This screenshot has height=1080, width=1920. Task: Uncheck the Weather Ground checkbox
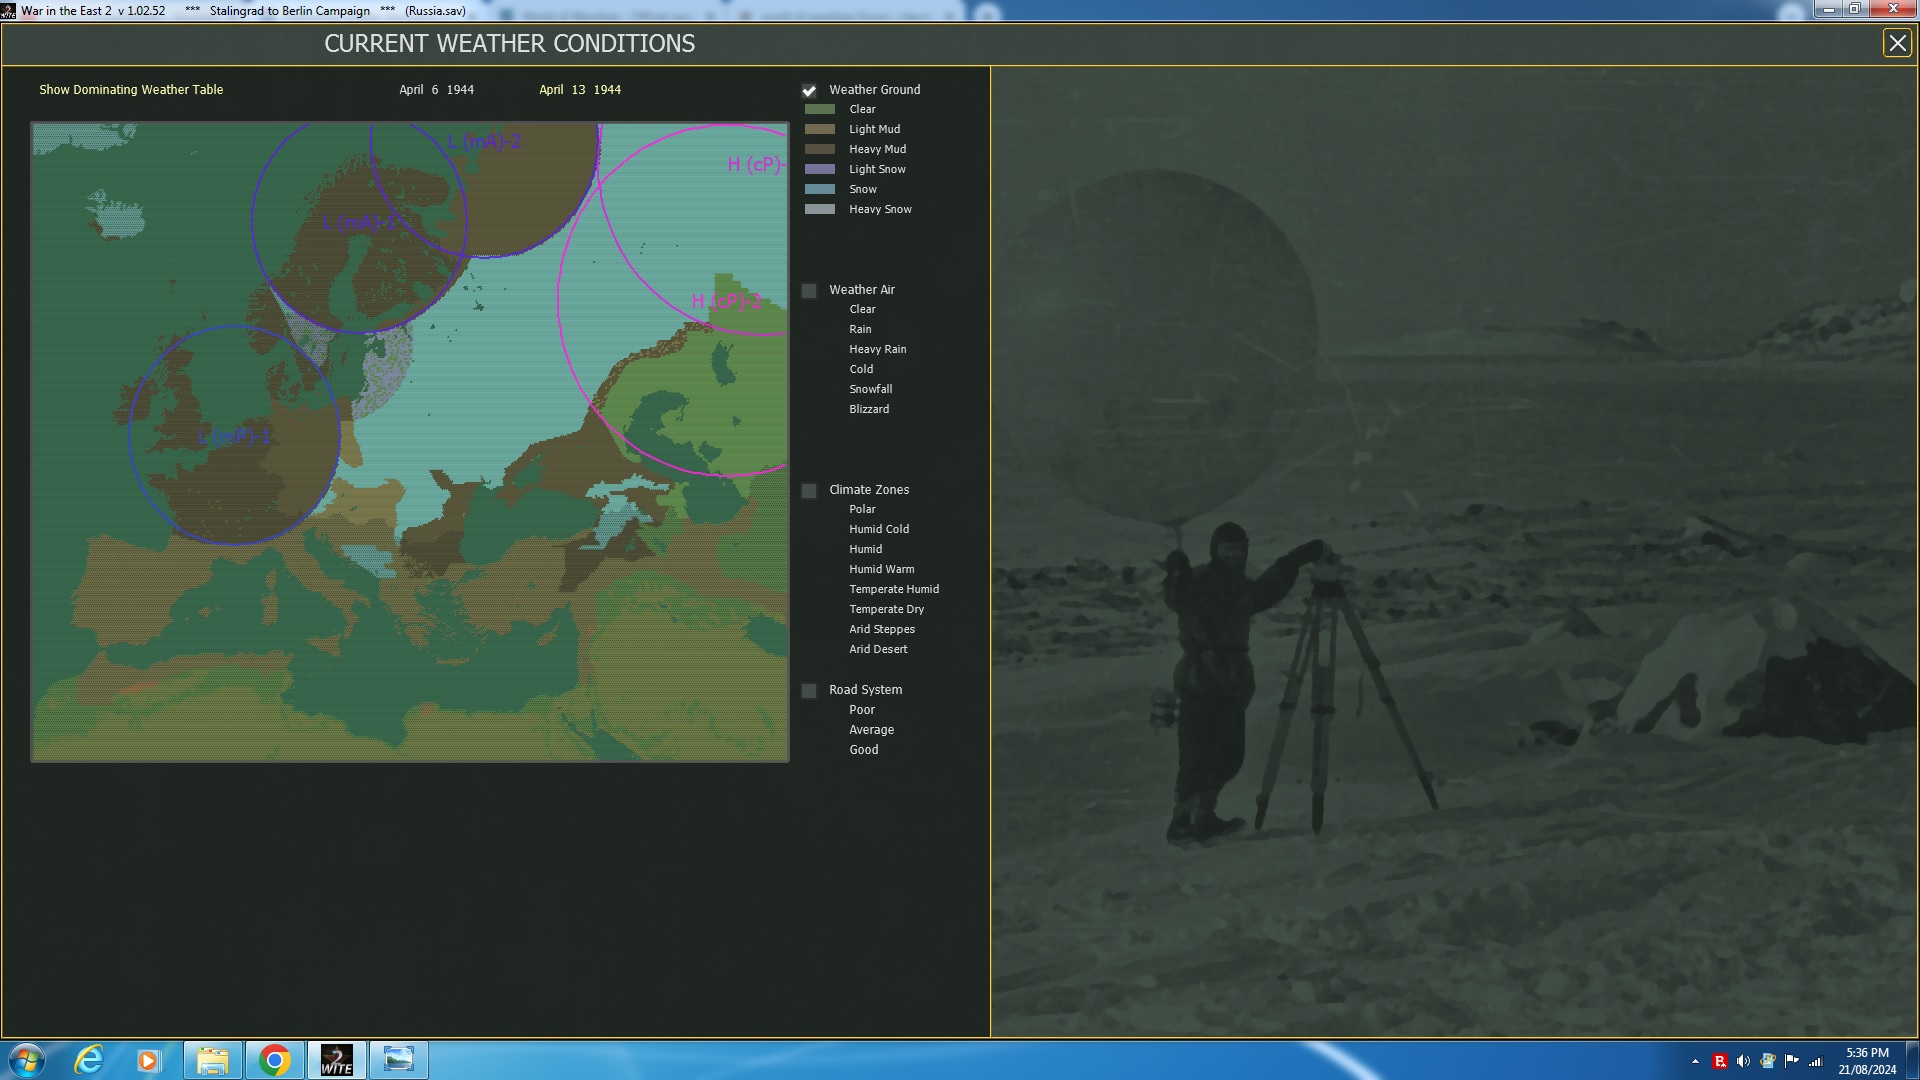point(809,91)
